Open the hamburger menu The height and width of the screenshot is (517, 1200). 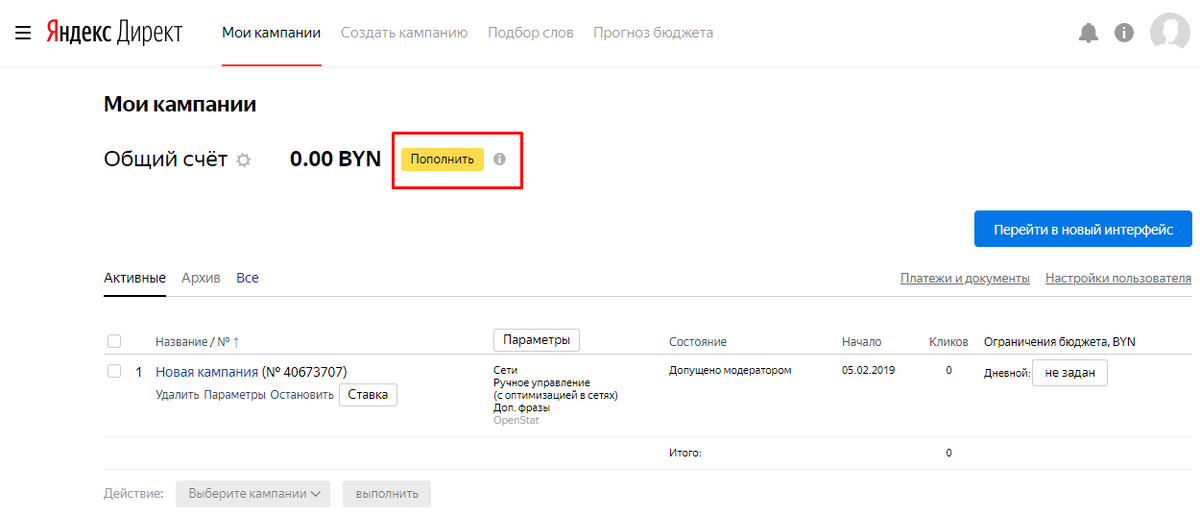tap(22, 33)
